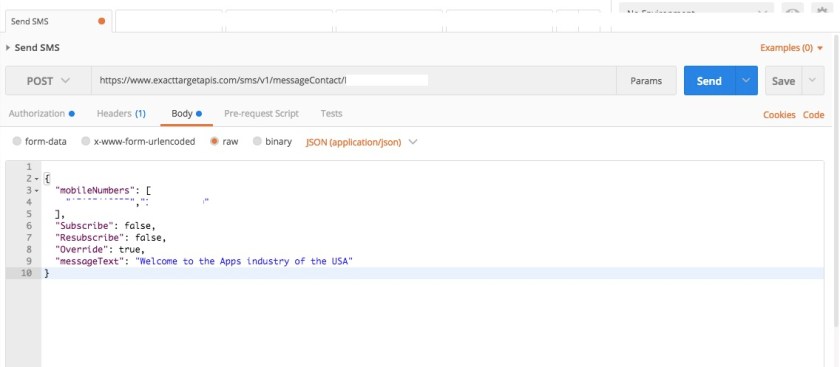Switch to the Authorization tab
The width and height of the screenshot is (840, 367).
pos(42,114)
